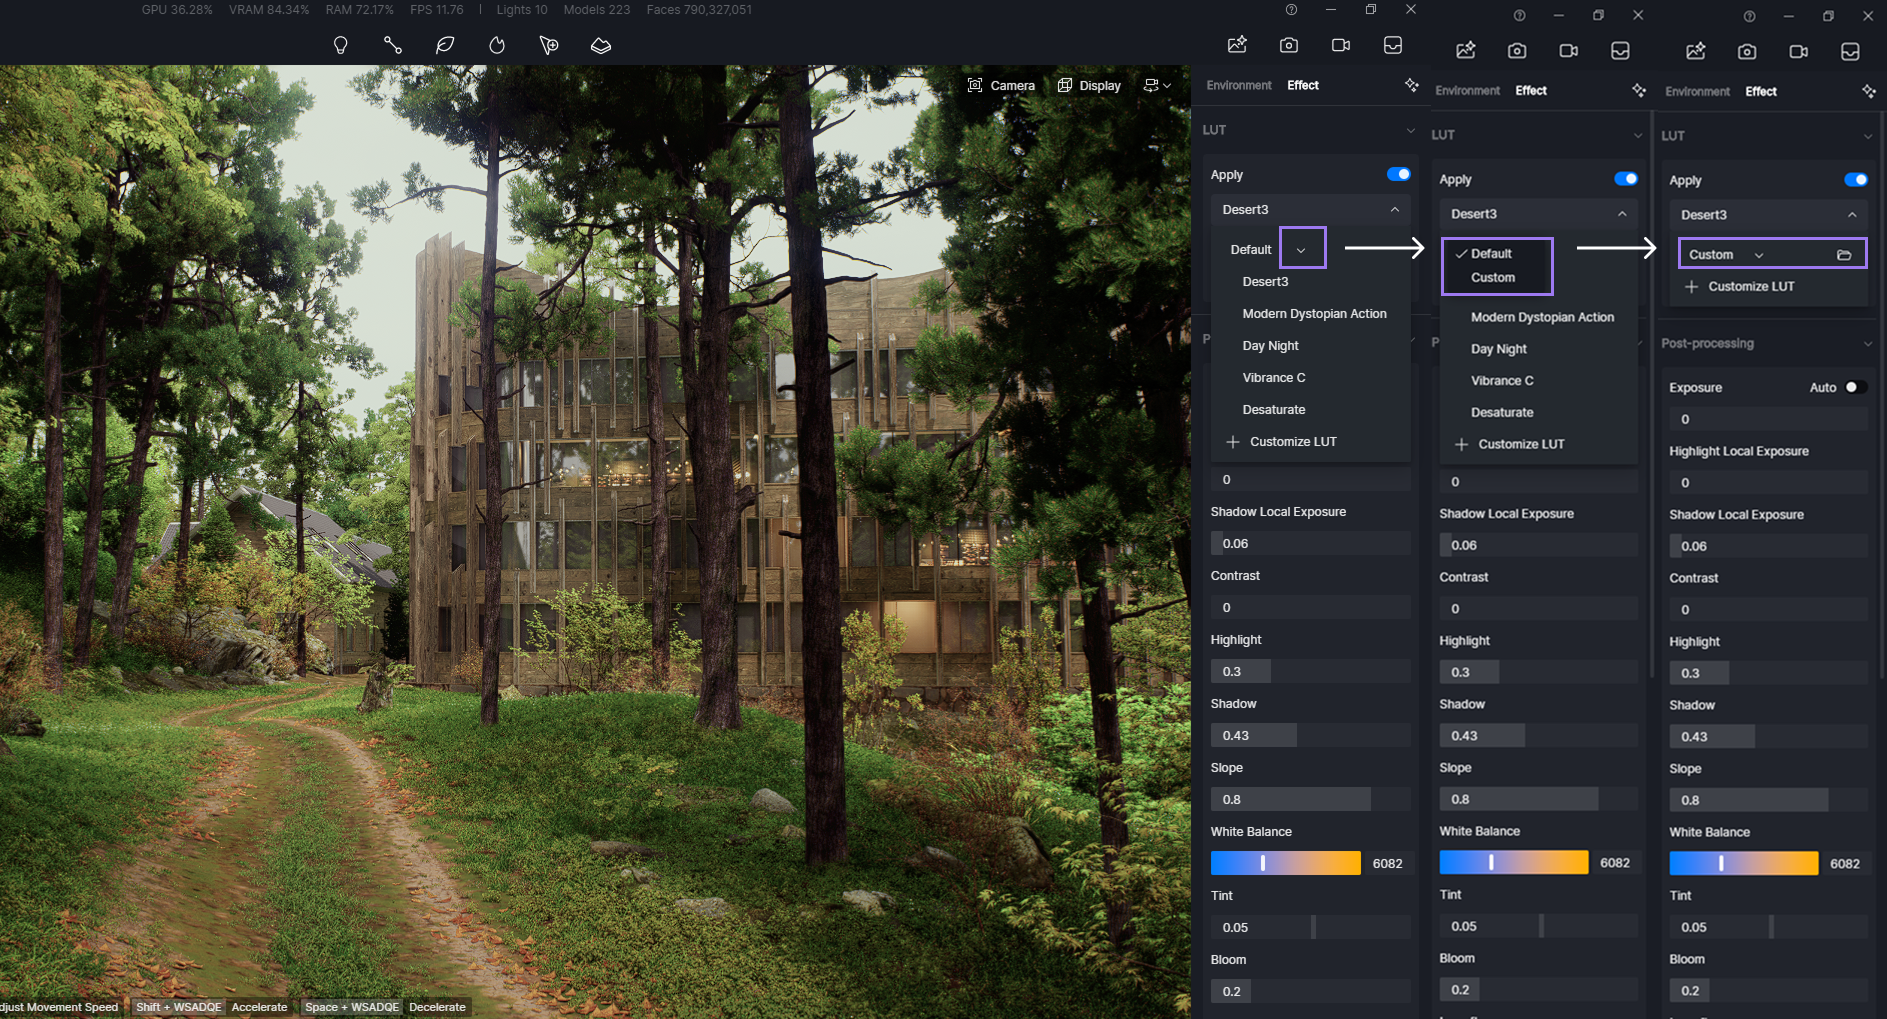Click the White Balance gradient slider in the right panel

pyautogui.click(x=1743, y=863)
